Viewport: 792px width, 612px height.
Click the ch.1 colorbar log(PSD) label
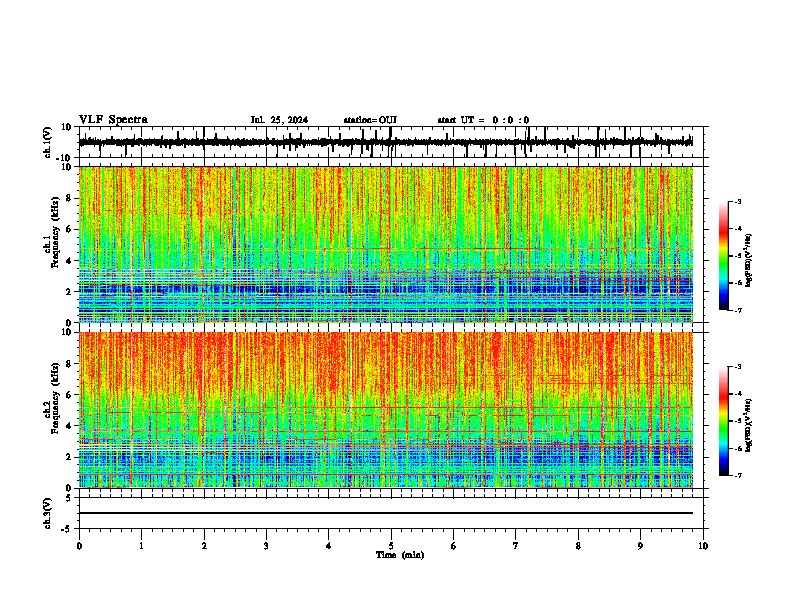(749, 260)
